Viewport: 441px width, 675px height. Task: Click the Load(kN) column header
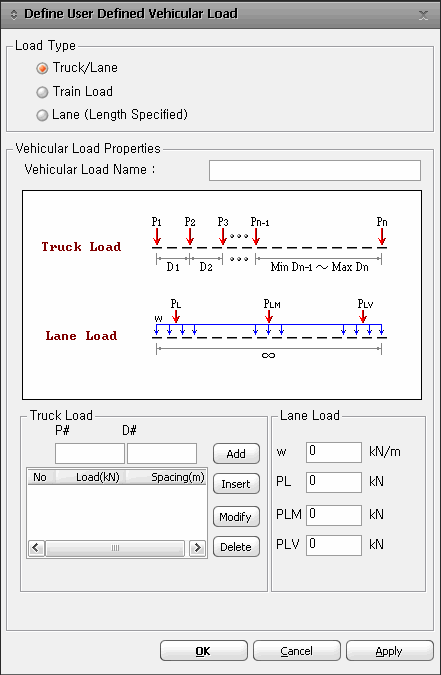point(90,477)
